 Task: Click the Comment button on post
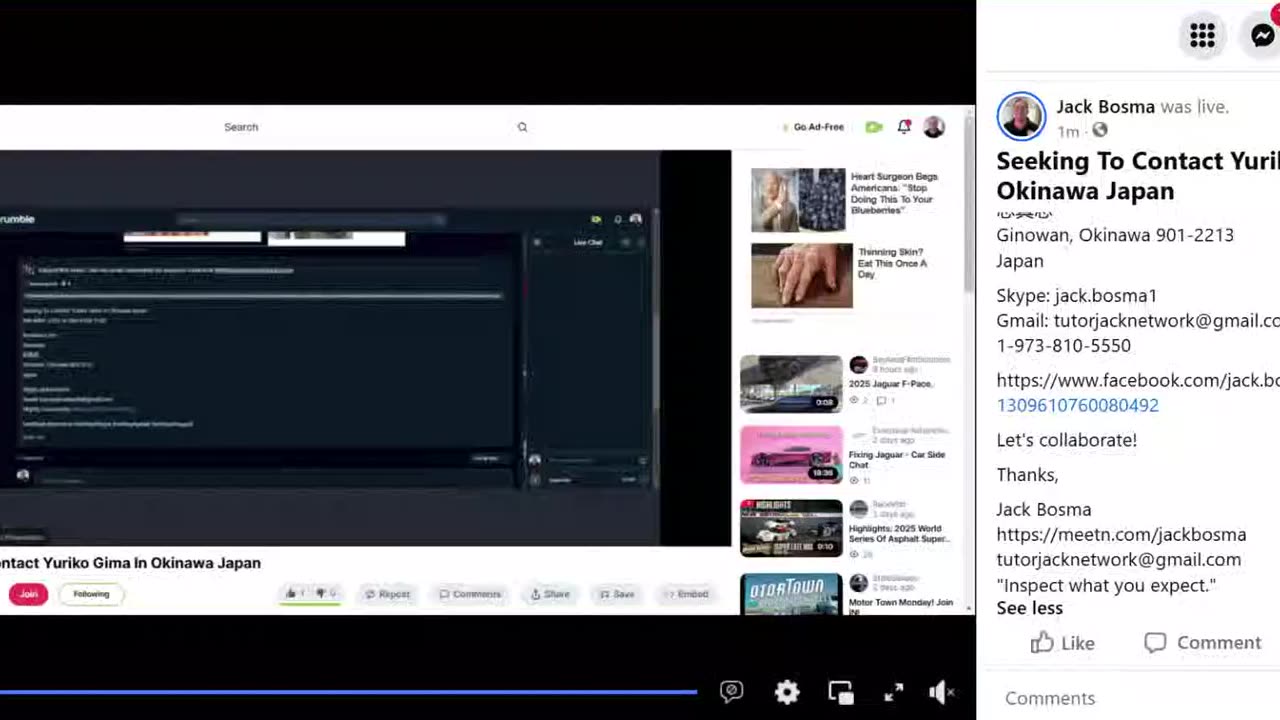[x=1203, y=643]
